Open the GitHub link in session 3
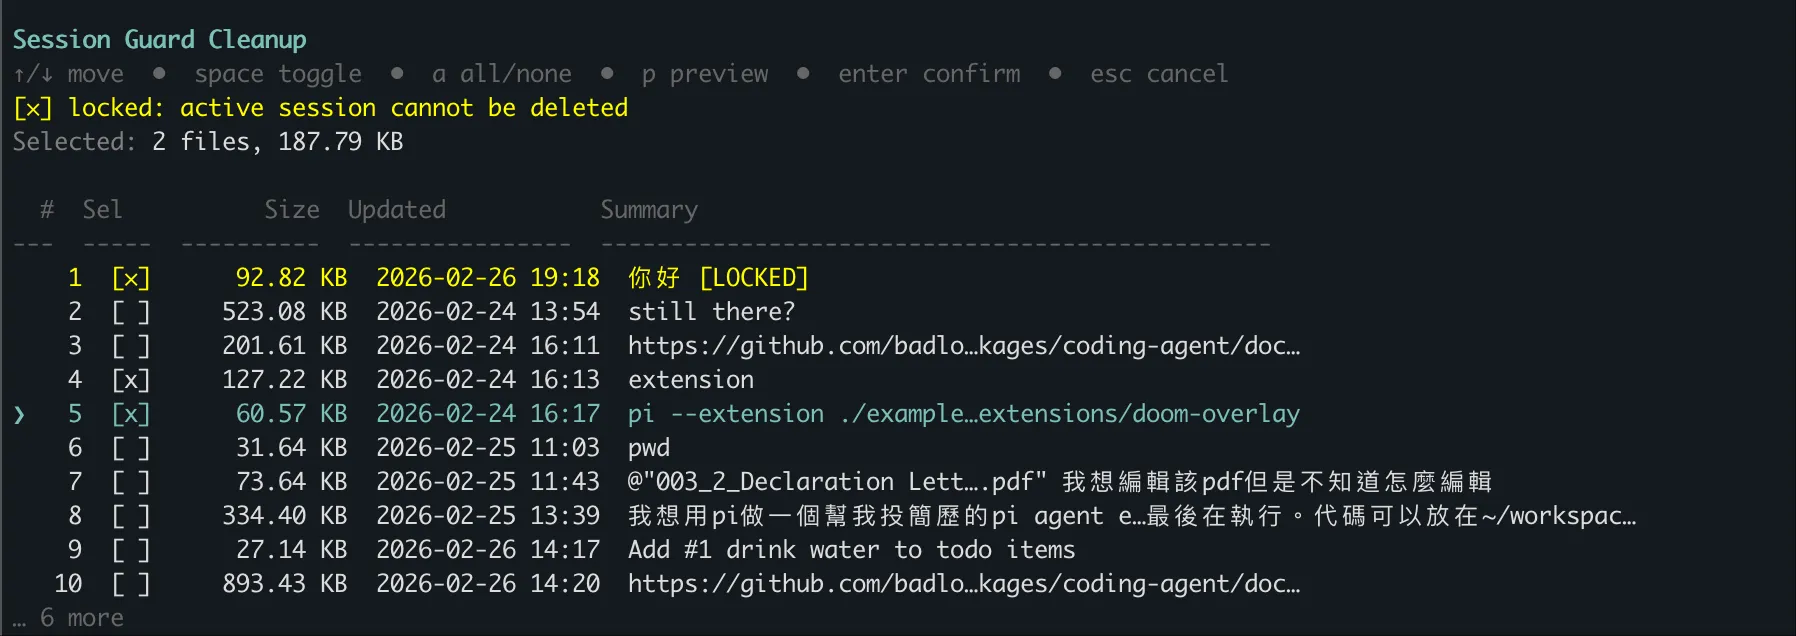 click(x=963, y=346)
